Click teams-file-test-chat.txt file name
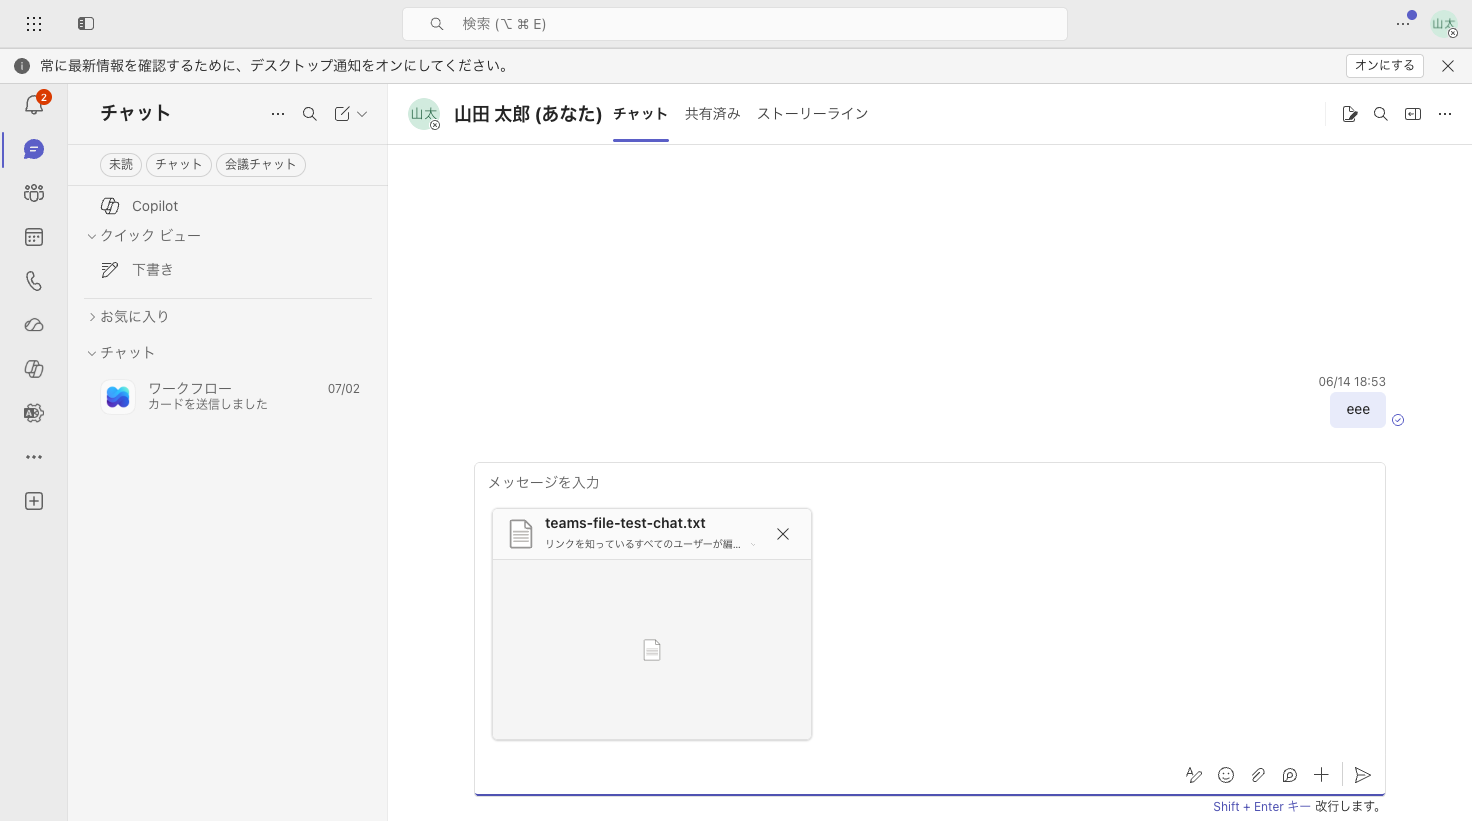1472x821 pixels. pos(625,523)
